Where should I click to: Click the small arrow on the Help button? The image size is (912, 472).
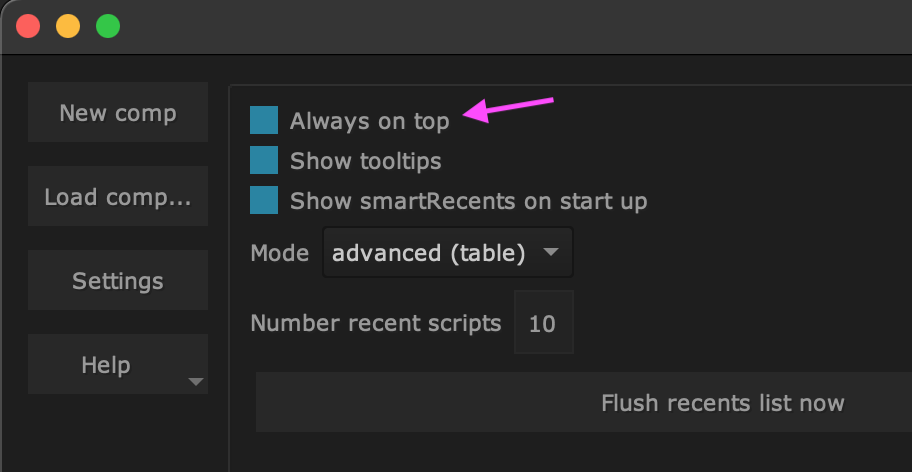click(196, 382)
